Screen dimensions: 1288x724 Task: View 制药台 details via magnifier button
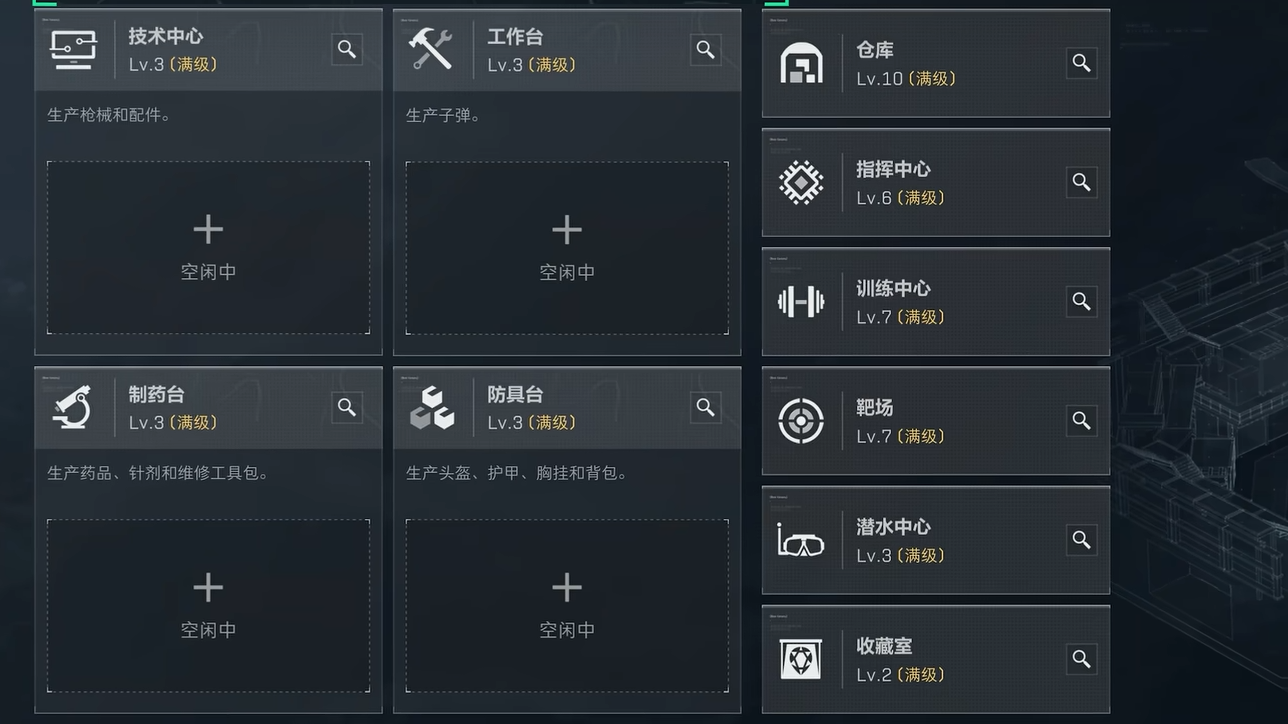347,407
